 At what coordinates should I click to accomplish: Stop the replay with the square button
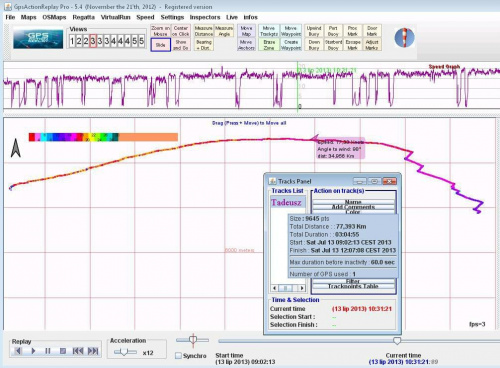pyautogui.click(x=62, y=351)
